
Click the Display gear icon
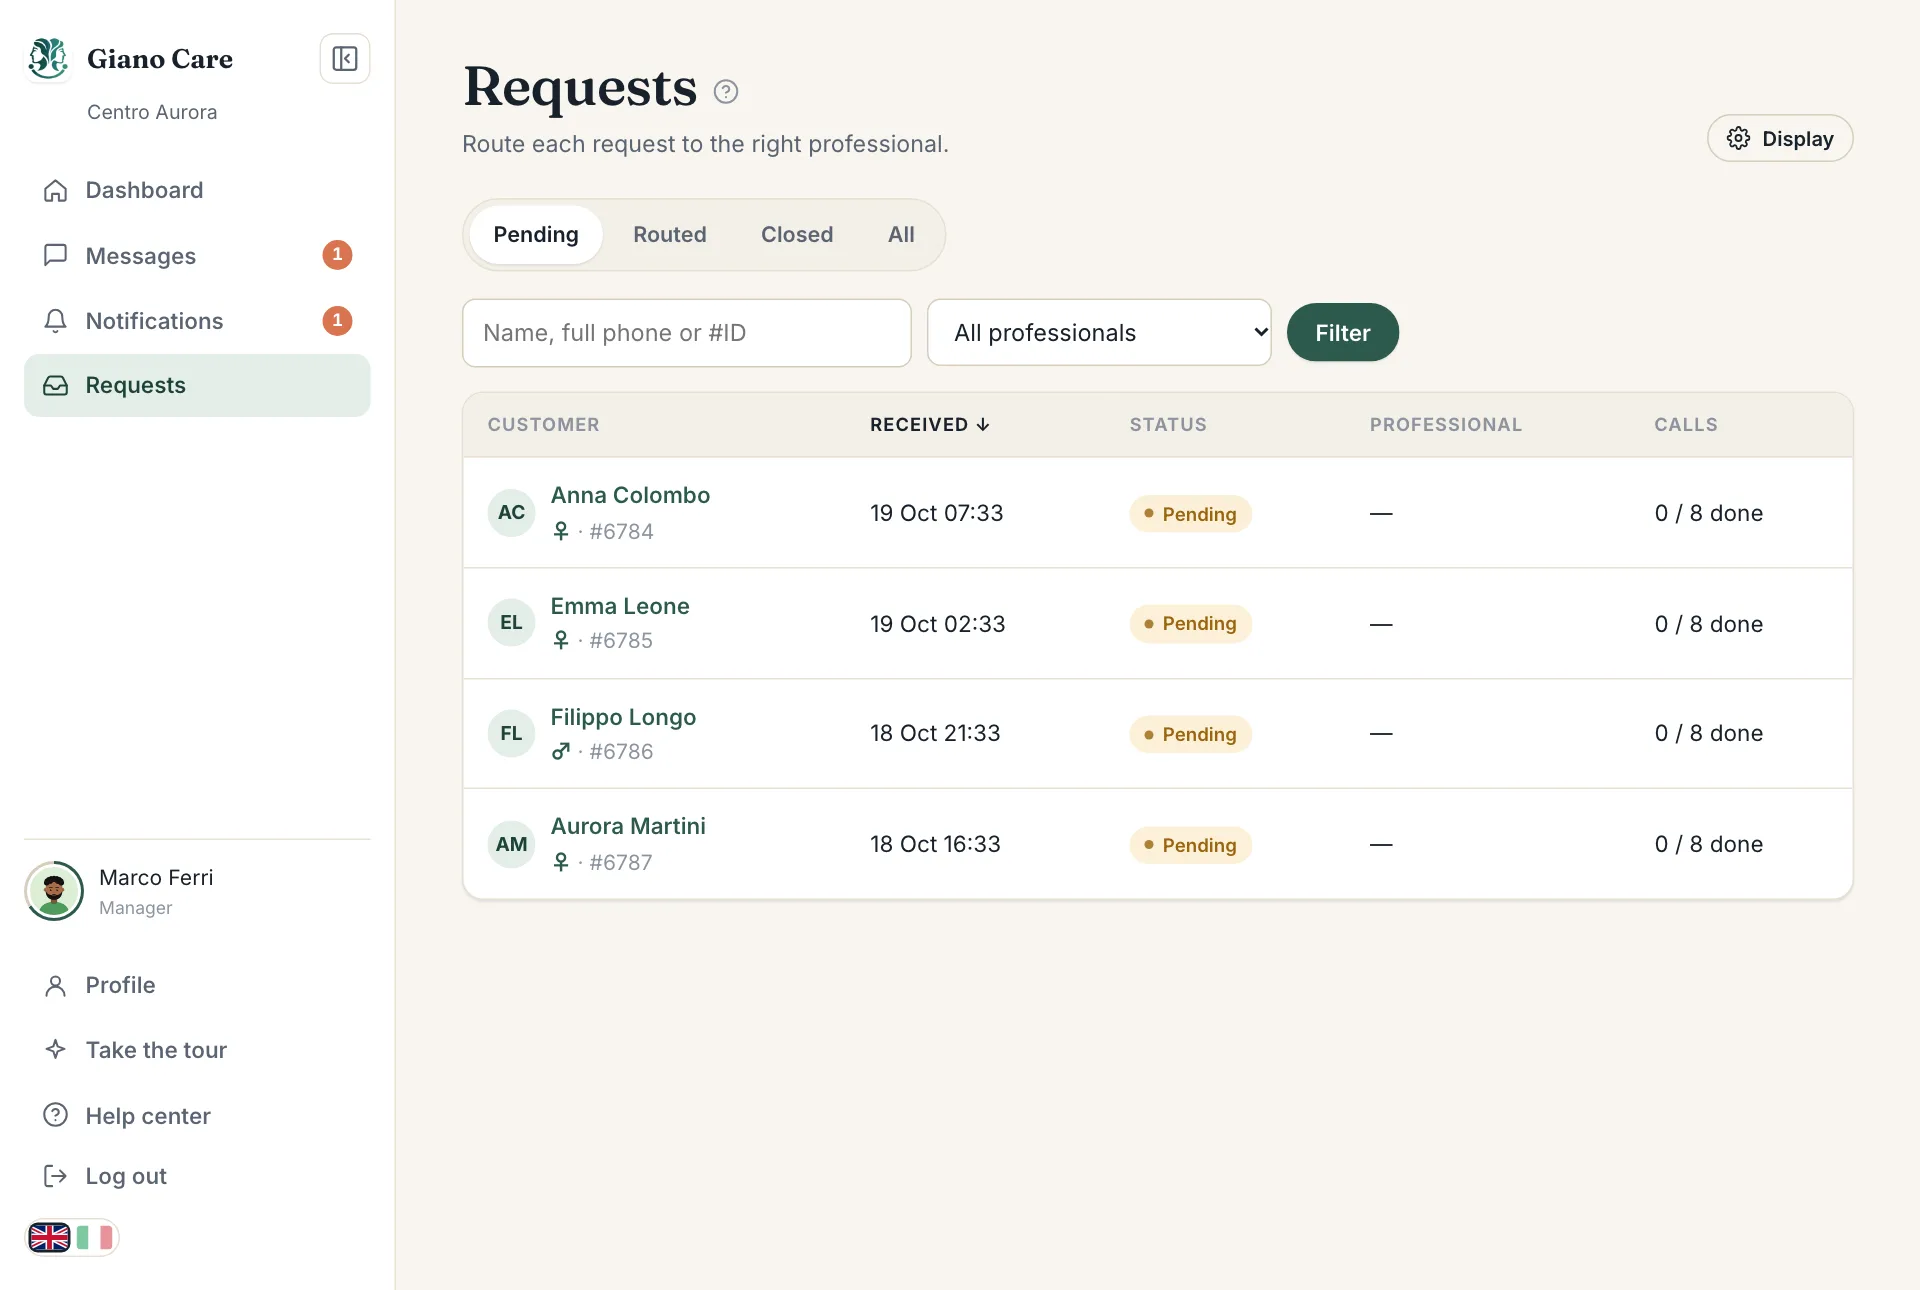[x=1739, y=138]
